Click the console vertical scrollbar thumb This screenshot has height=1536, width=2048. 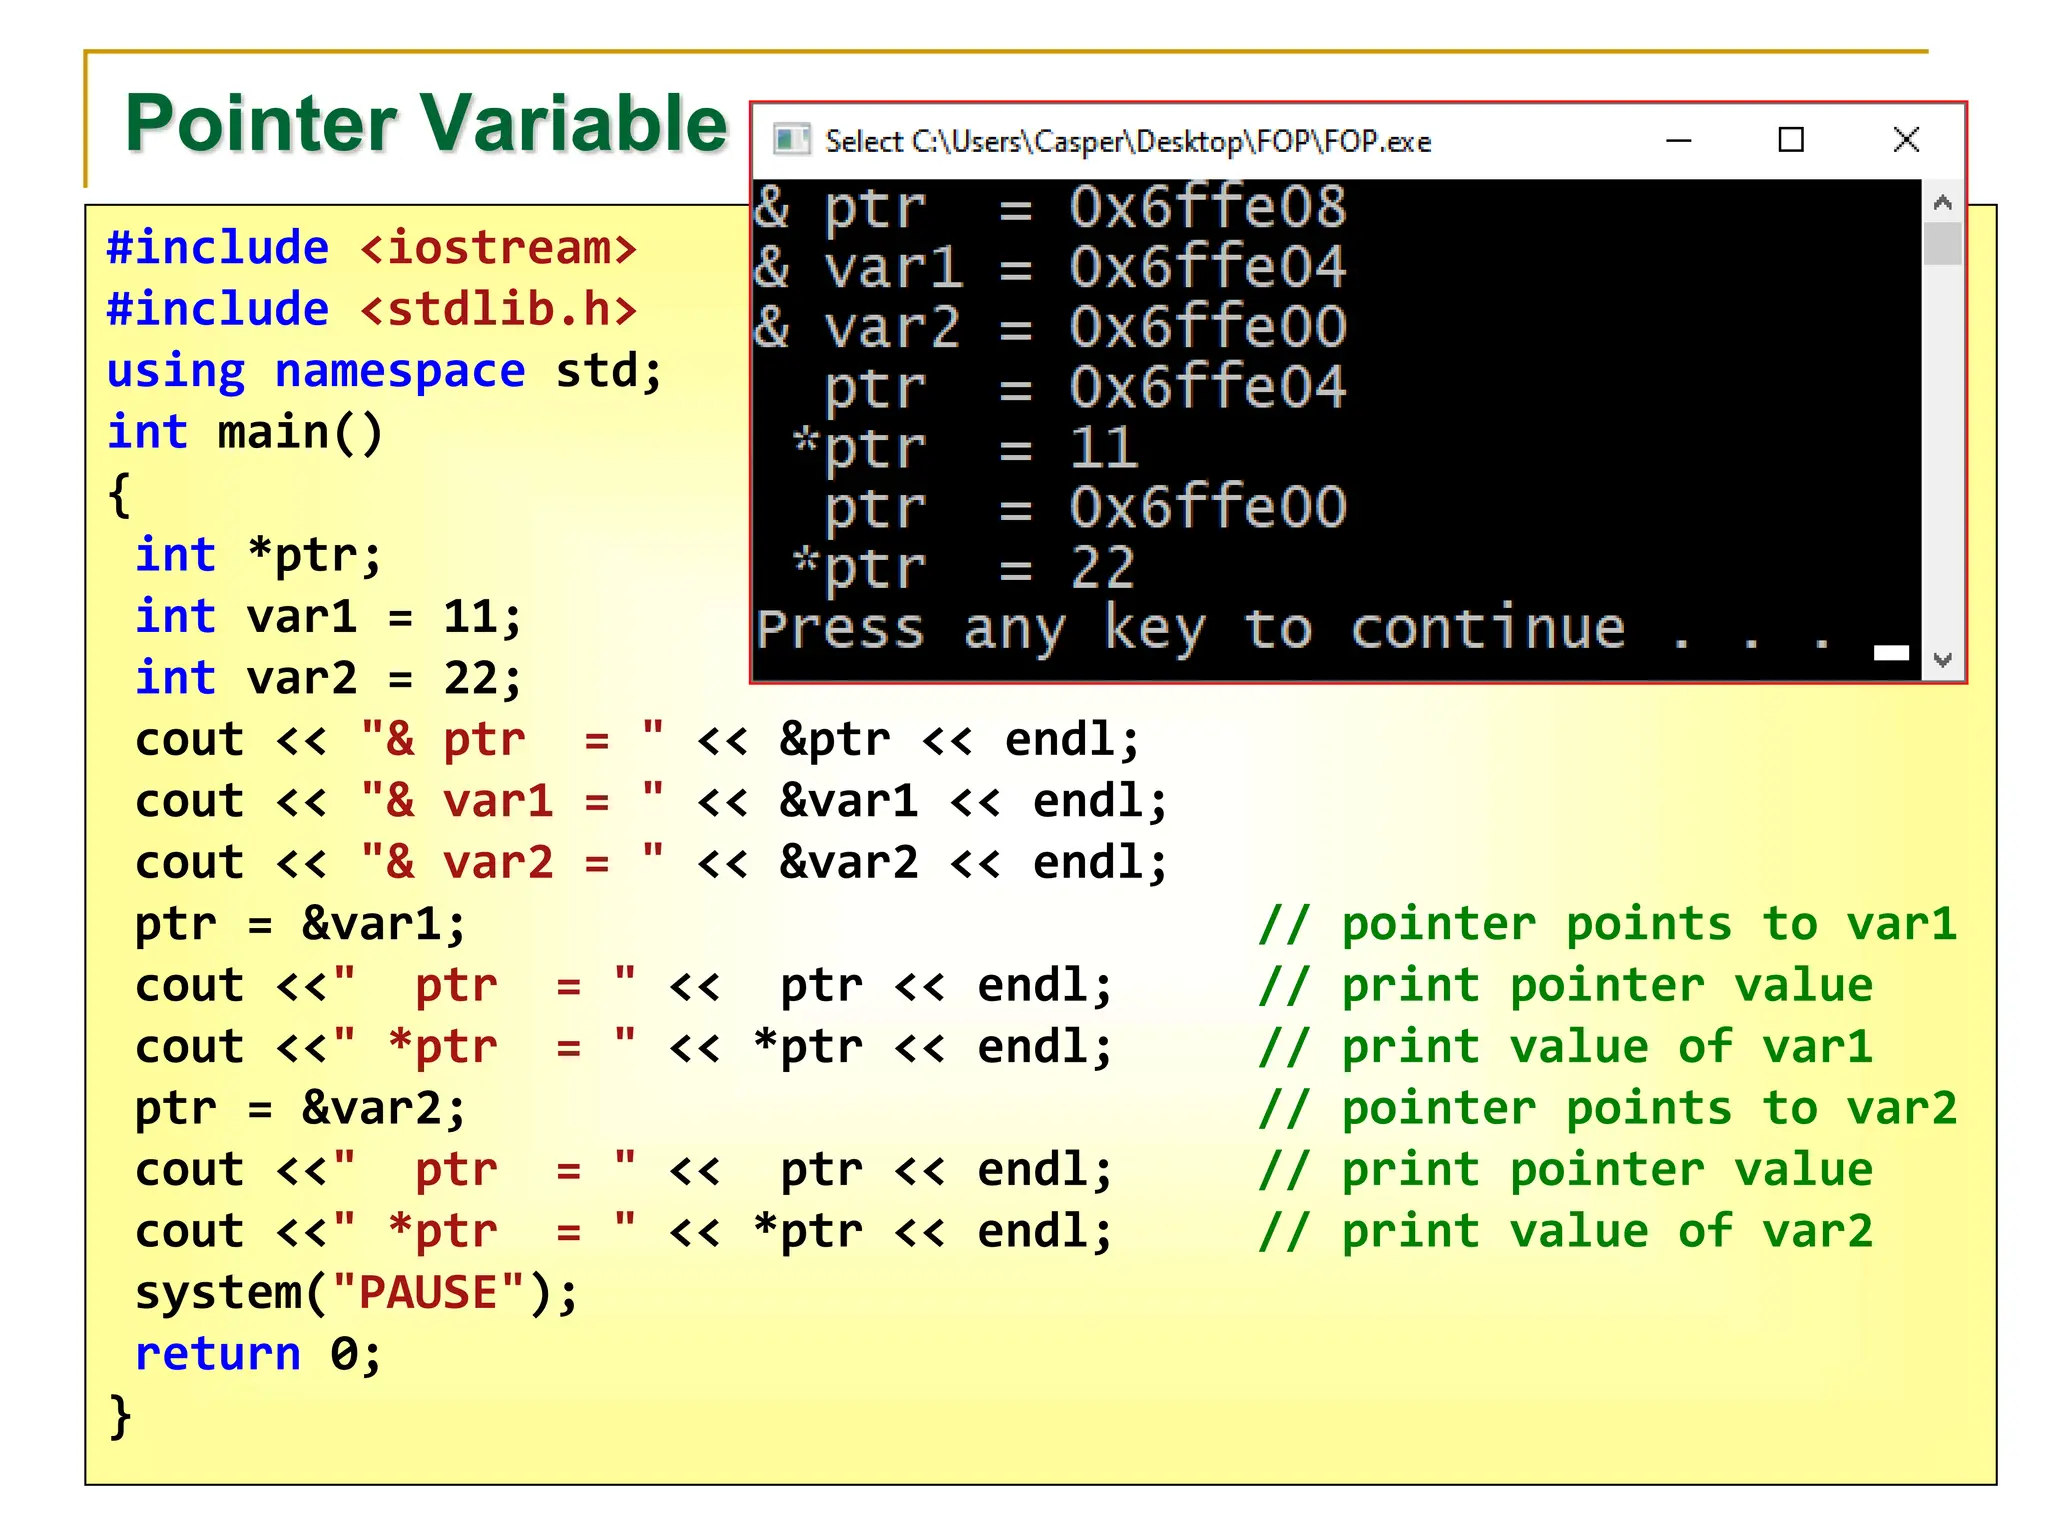[1943, 244]
